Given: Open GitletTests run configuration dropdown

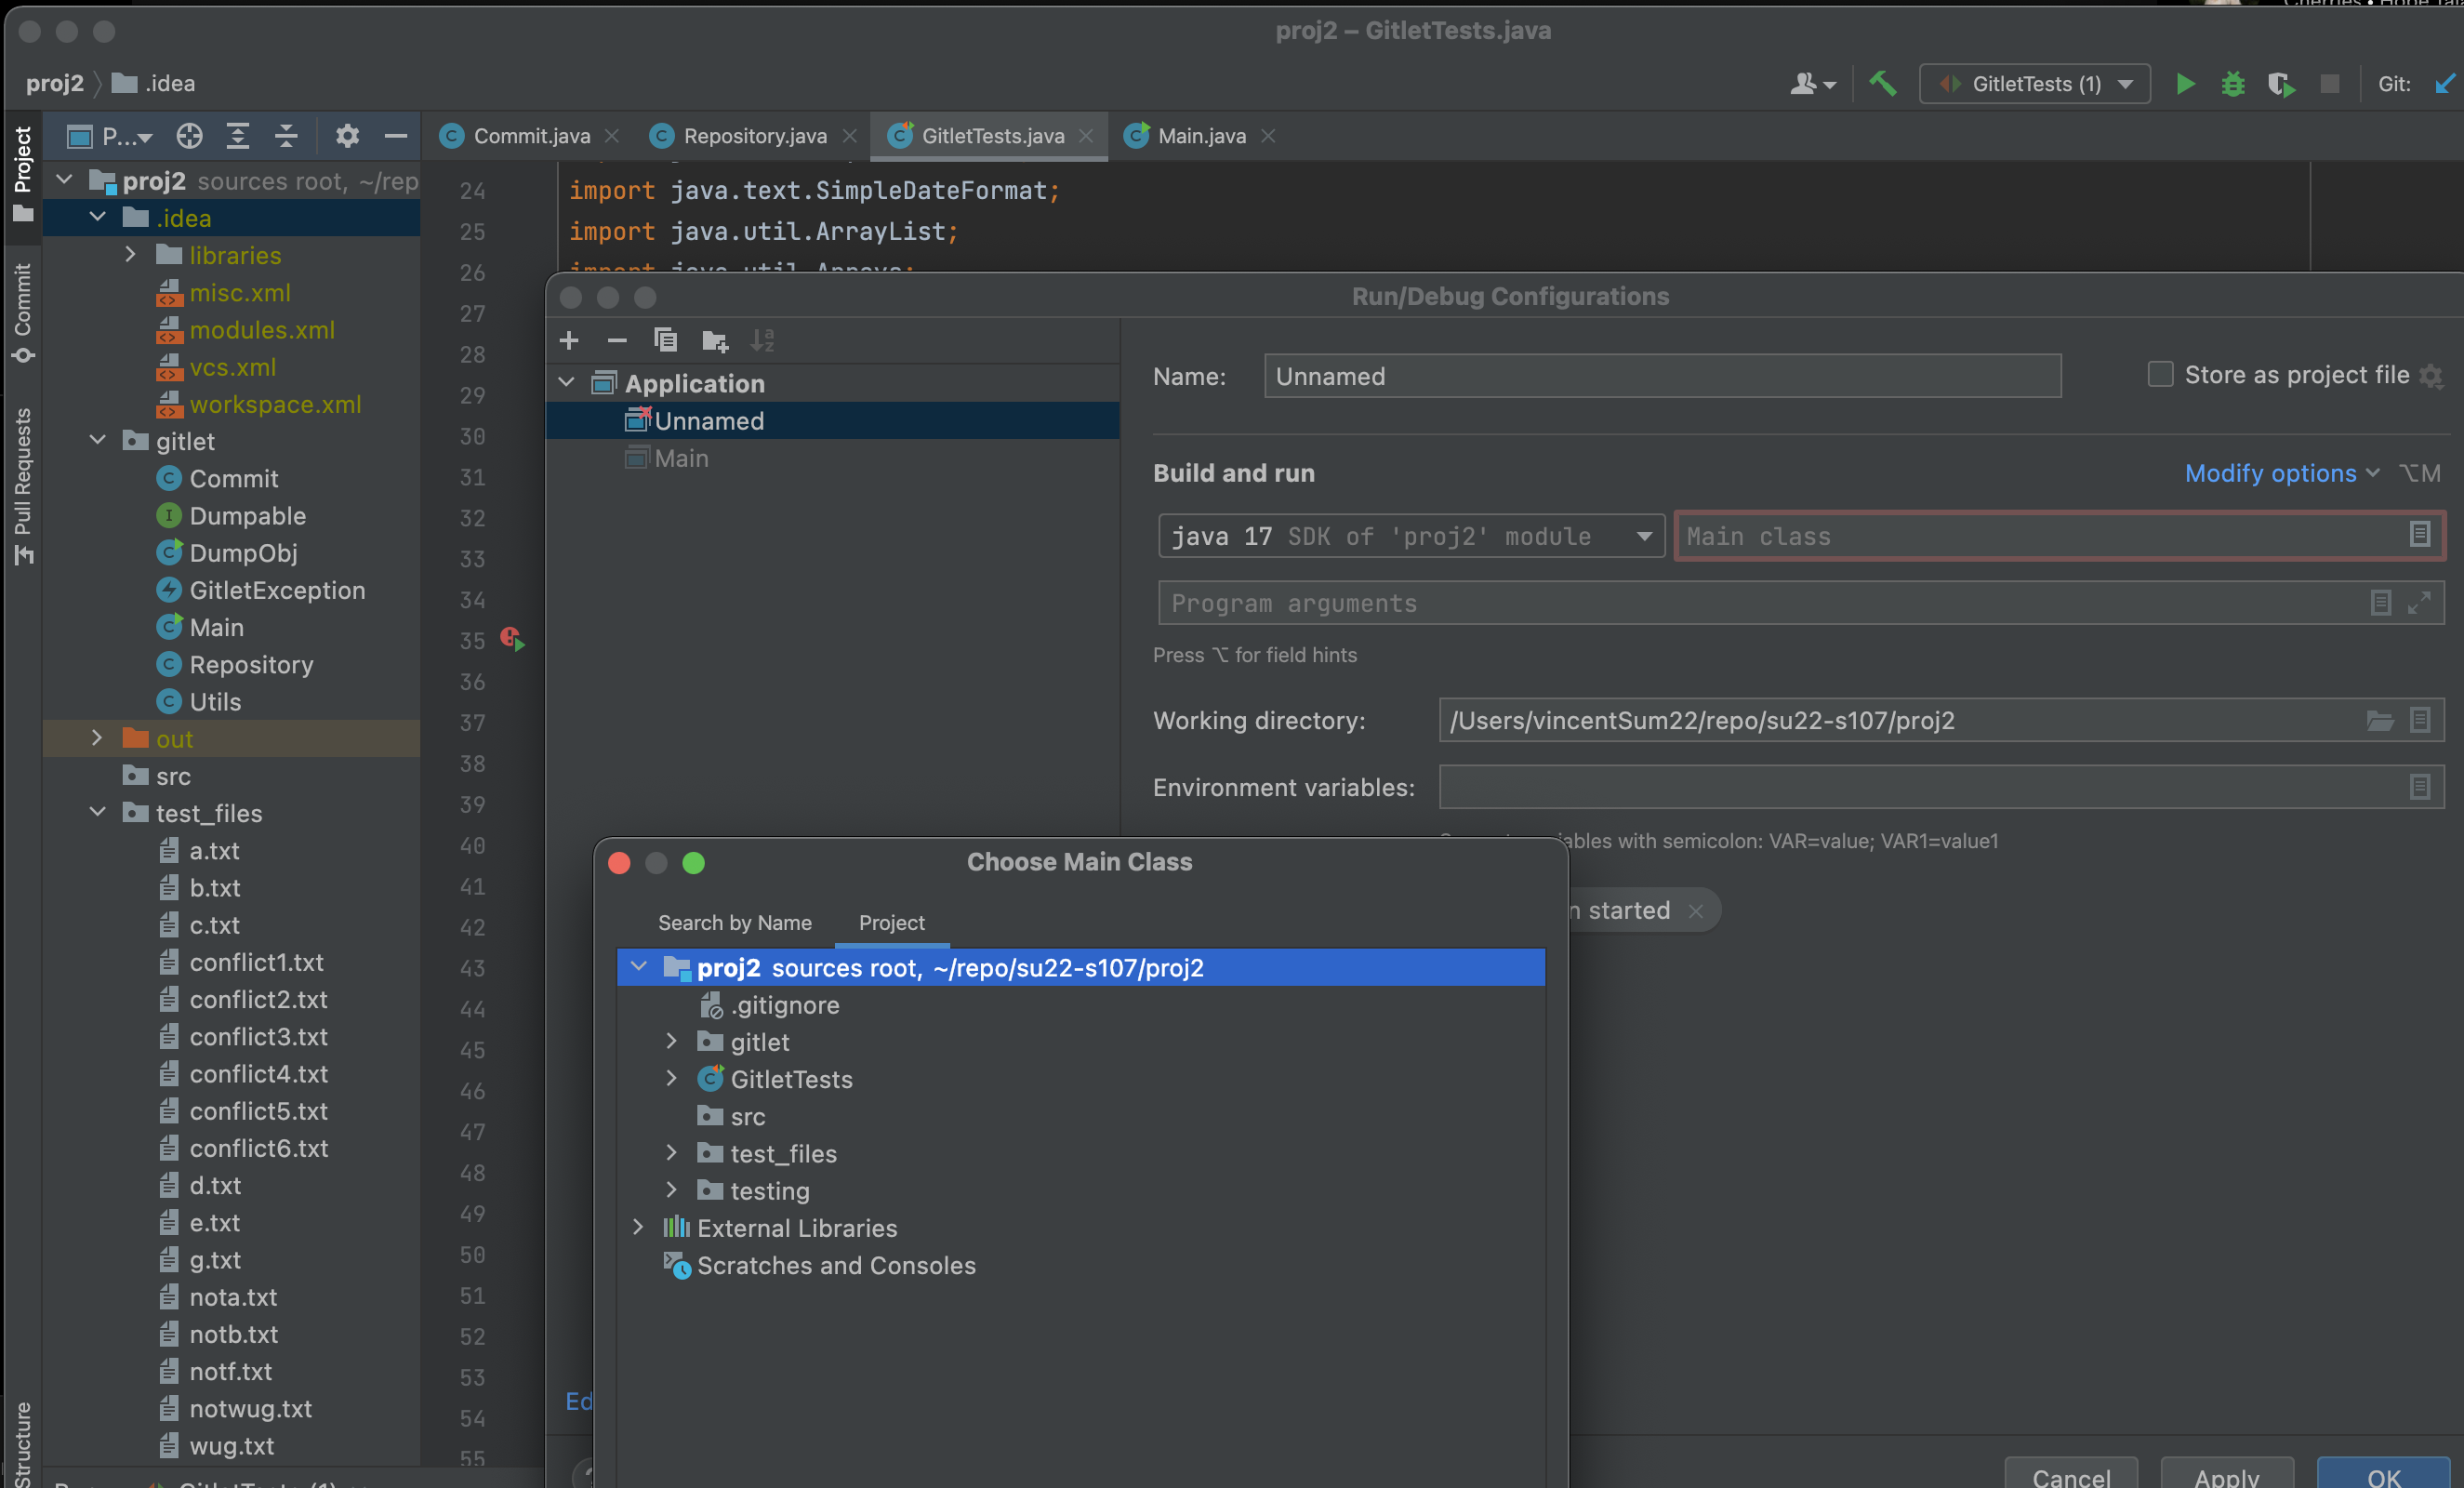Looking at the screenshot, I should pos(2034,84).
